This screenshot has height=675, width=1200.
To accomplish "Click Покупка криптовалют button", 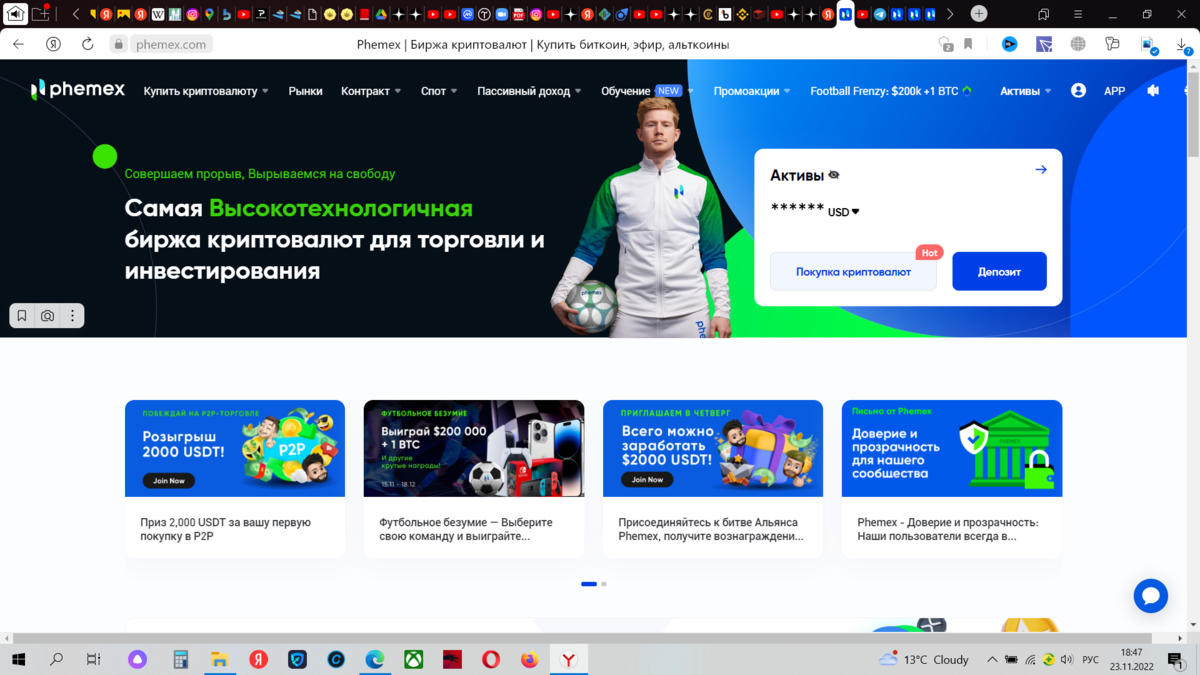I will [853, 271].
